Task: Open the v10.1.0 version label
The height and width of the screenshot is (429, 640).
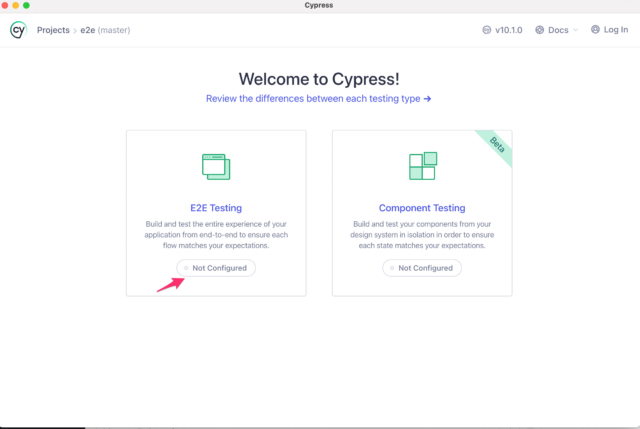Action: pyautogui.click(x=509, y=30)
